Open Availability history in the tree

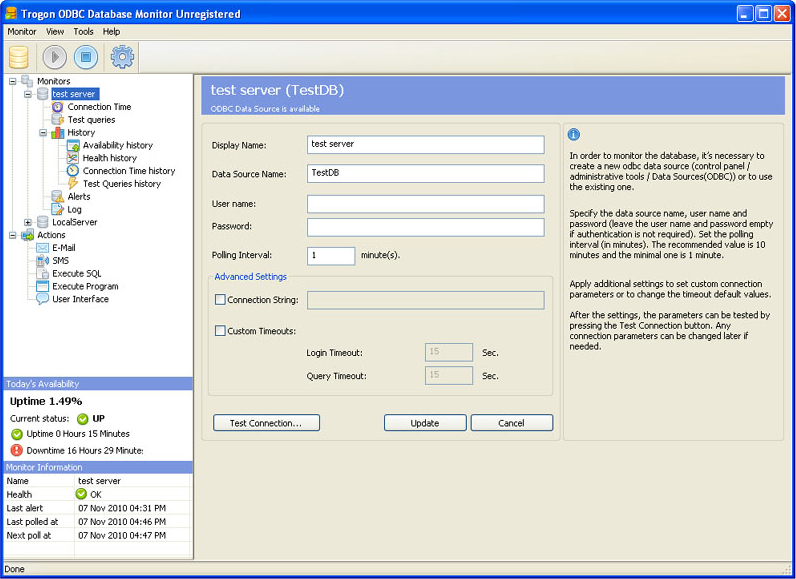point(117,145)
